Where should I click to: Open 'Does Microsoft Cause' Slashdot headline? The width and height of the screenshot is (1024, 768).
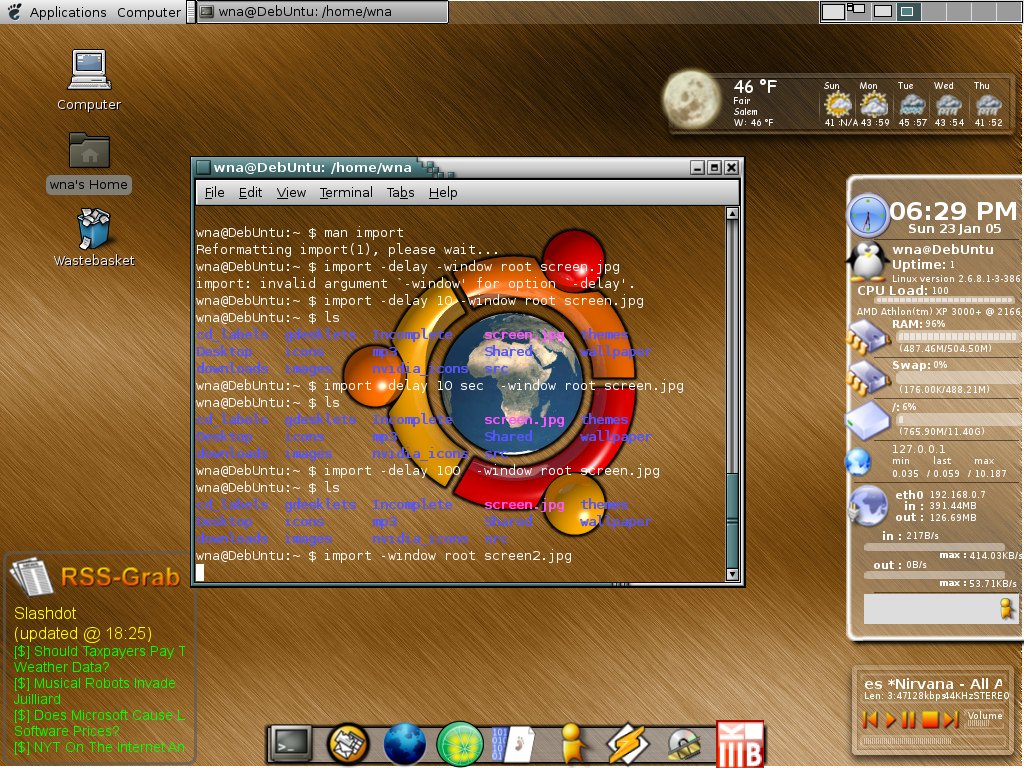(x=100, y=723)
